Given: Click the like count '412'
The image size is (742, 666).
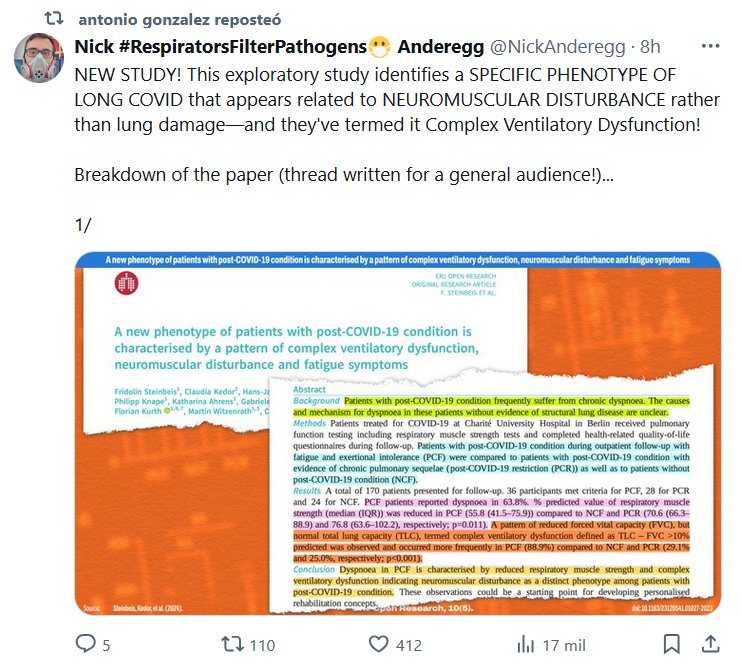Looking at the screenshot, I should (409, 645).
